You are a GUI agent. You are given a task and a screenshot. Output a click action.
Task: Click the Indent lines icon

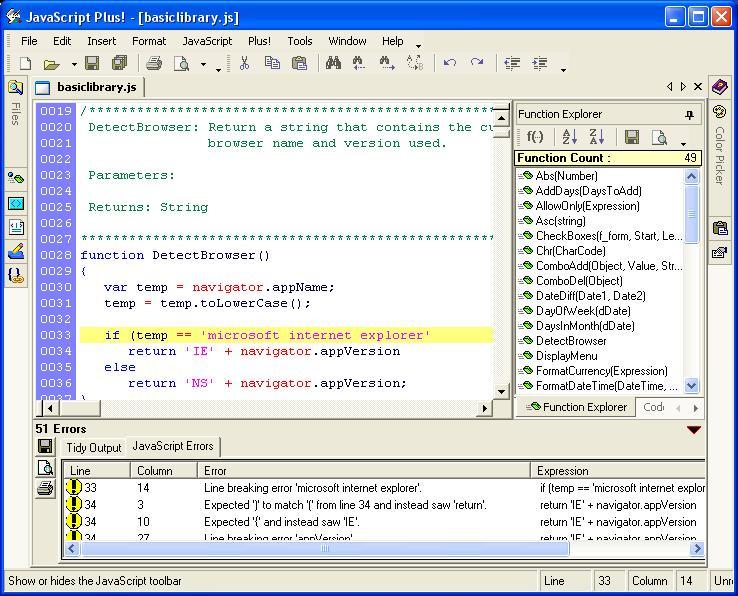point(540,63)
